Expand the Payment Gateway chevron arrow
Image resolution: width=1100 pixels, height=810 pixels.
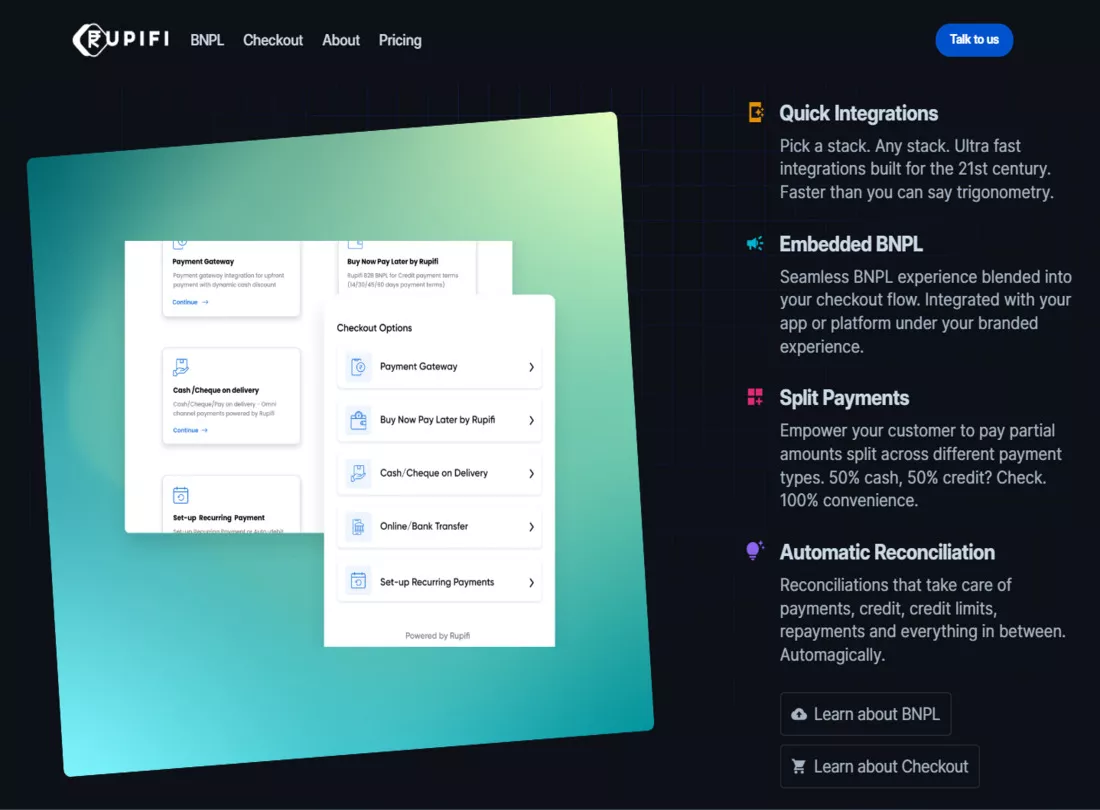point(531,367)
